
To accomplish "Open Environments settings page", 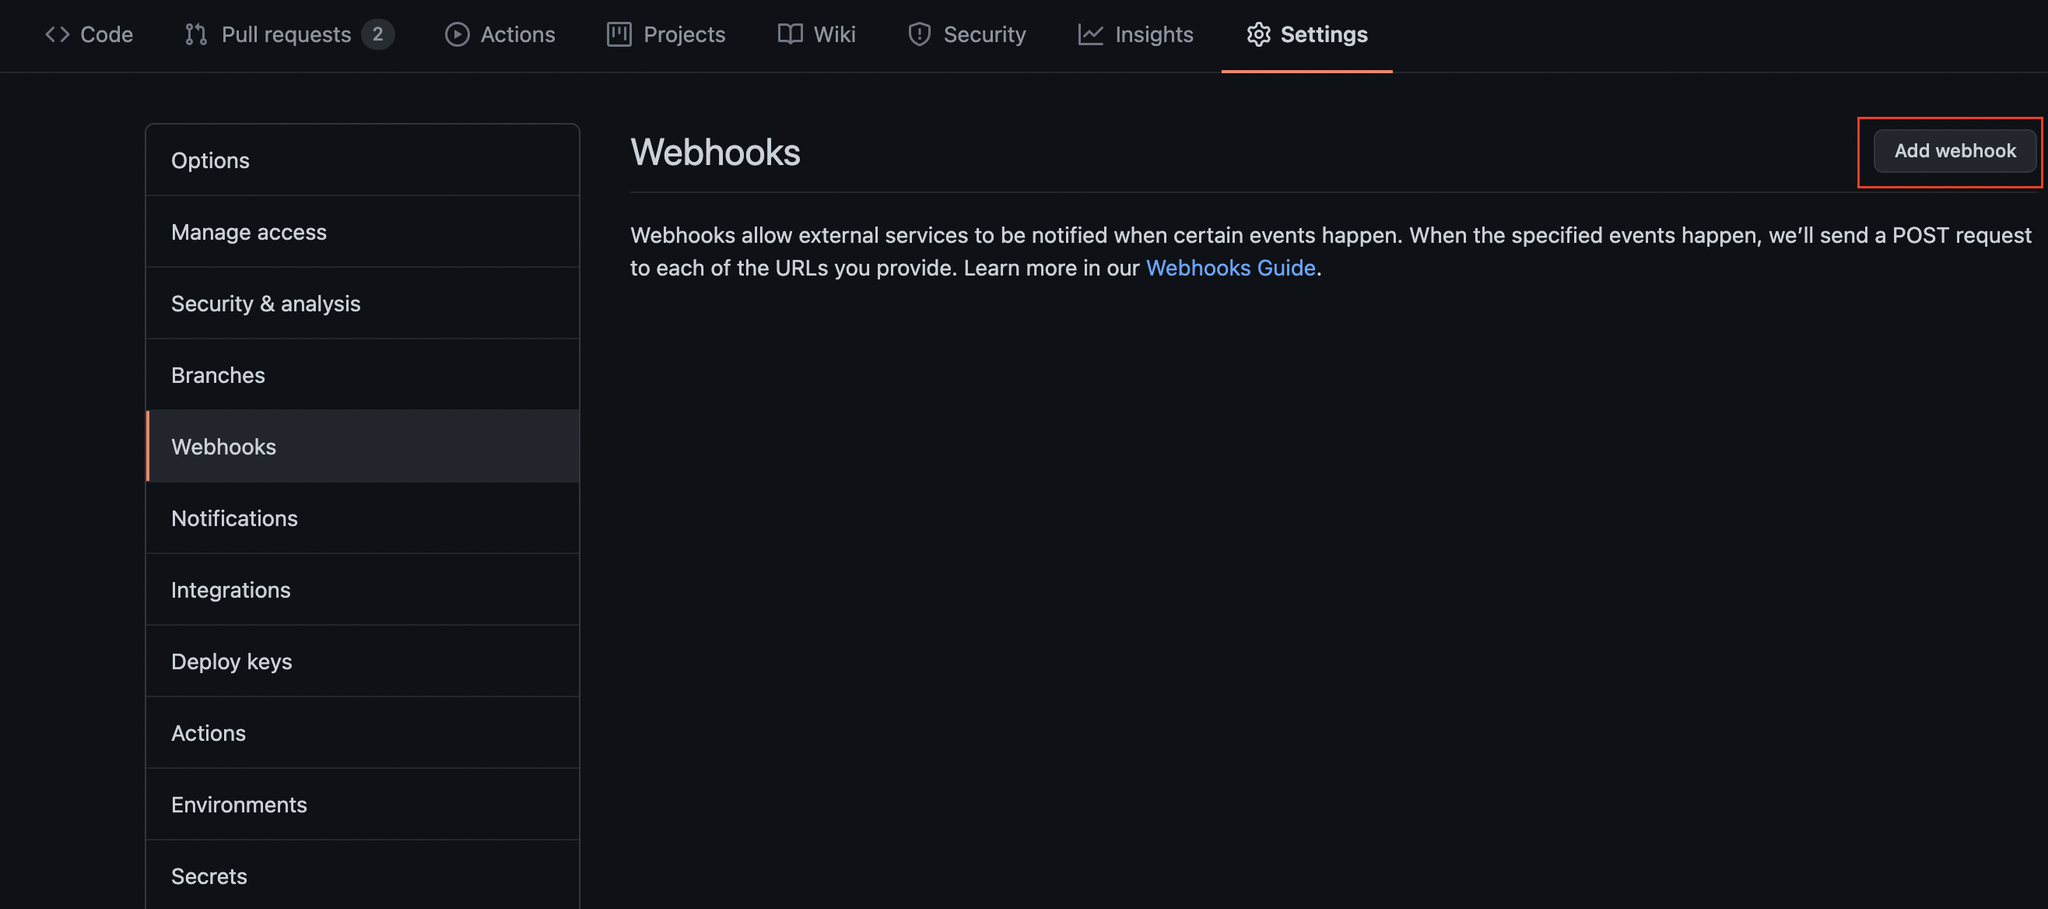I will tap(362, 804).
